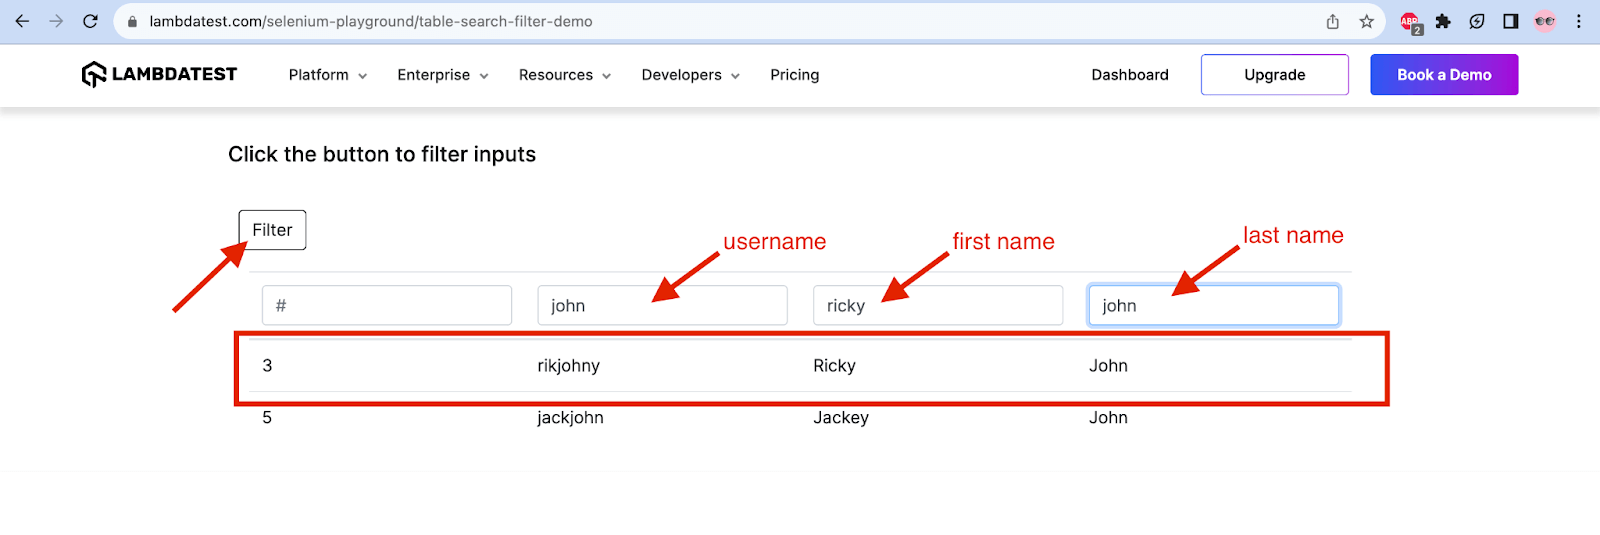The width and height of the screenshot is (1600, 535).
Task: Open the extensions puzzle icon
Action: tap(1443, 21)
